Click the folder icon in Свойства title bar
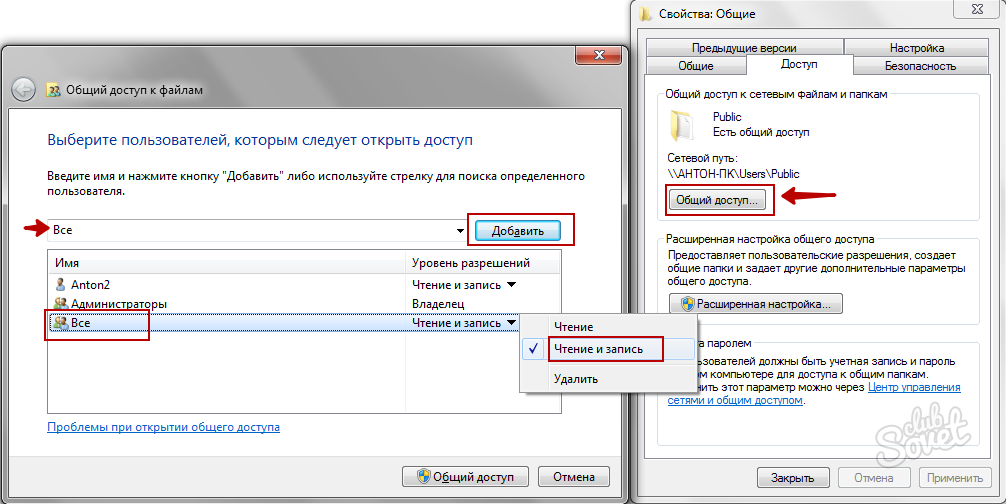This screenshot has height=504, width=1006. point(645,14)
